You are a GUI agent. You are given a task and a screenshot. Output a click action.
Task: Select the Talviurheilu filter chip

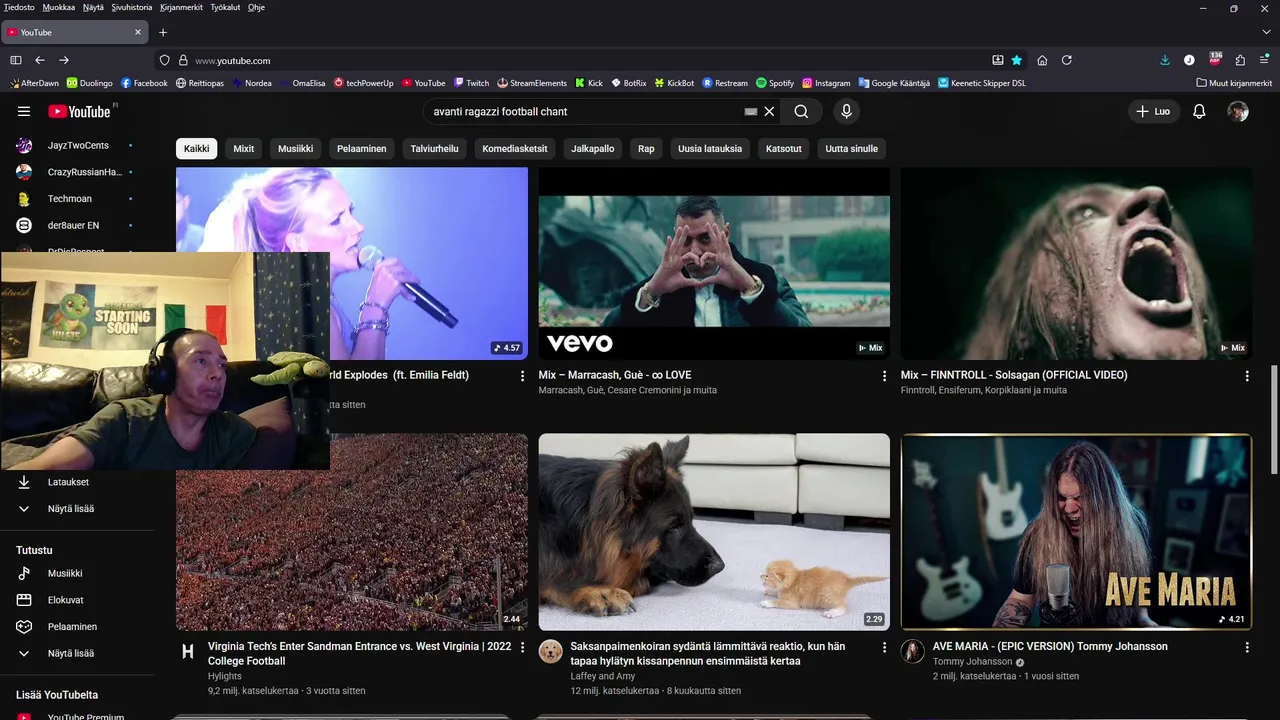pos(434,149)
